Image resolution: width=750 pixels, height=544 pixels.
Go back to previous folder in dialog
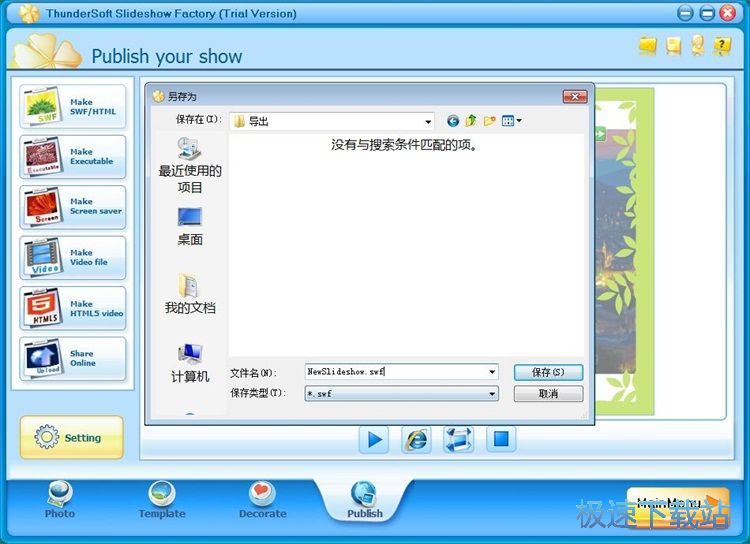[x=452, y=121]
